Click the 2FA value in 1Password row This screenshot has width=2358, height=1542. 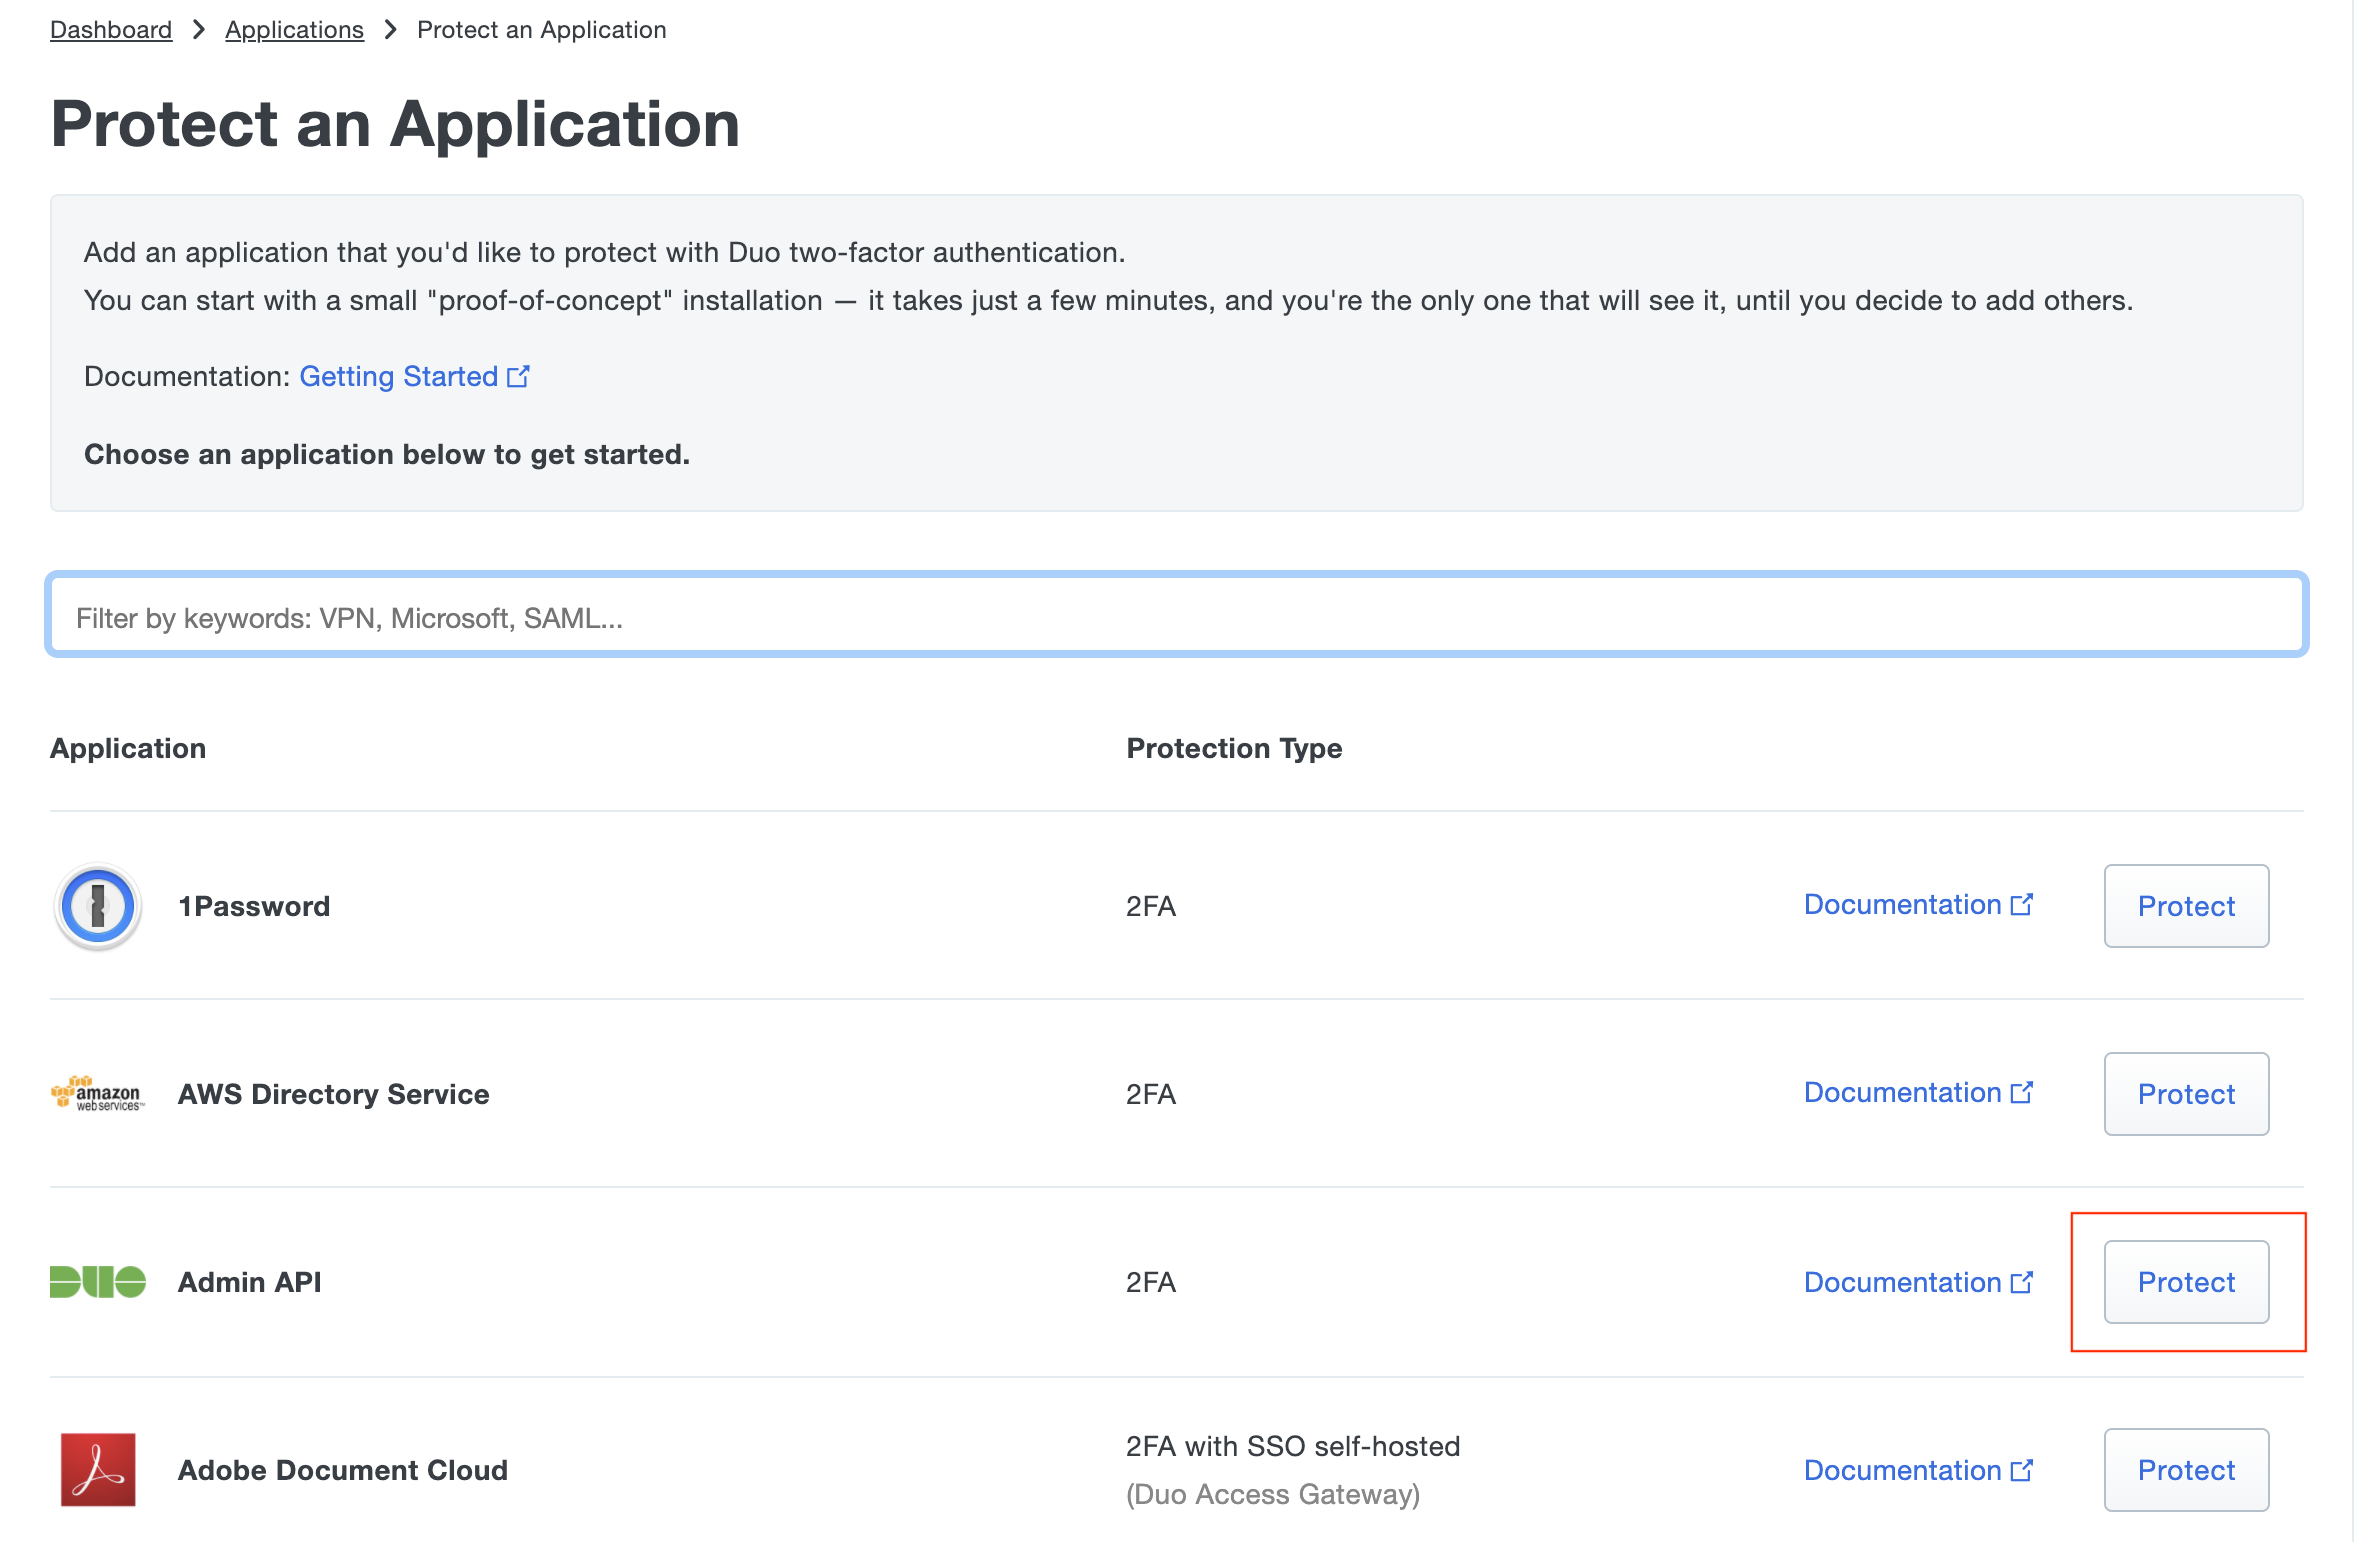pyautogui.click(x=1151, y=906)
